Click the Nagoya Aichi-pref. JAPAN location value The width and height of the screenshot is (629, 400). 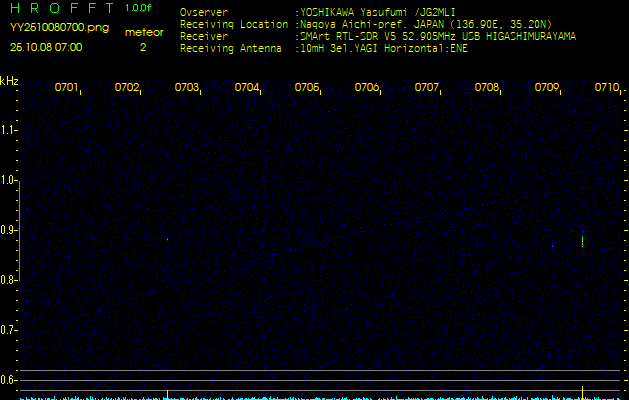pyautogui.click(x=426, y=25)
